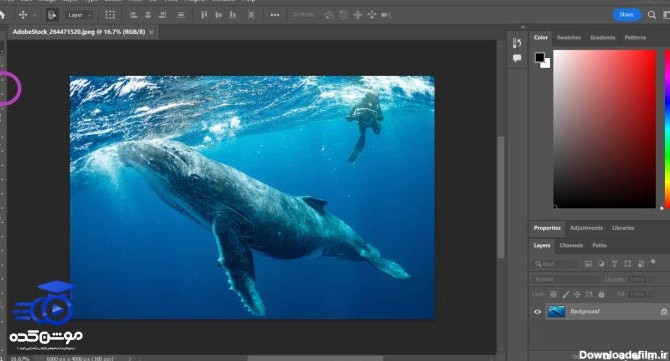
Task: Close the AdobeStock document tab
Action: [x=151, y=32]
